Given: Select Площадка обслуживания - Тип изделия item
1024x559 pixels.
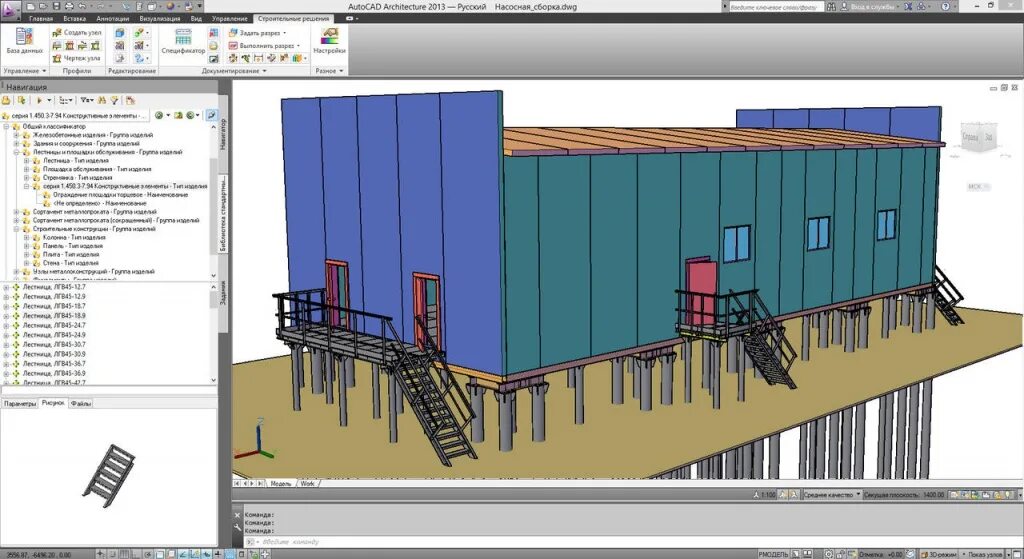Looking at the screenshot, I should coord(97,169).
